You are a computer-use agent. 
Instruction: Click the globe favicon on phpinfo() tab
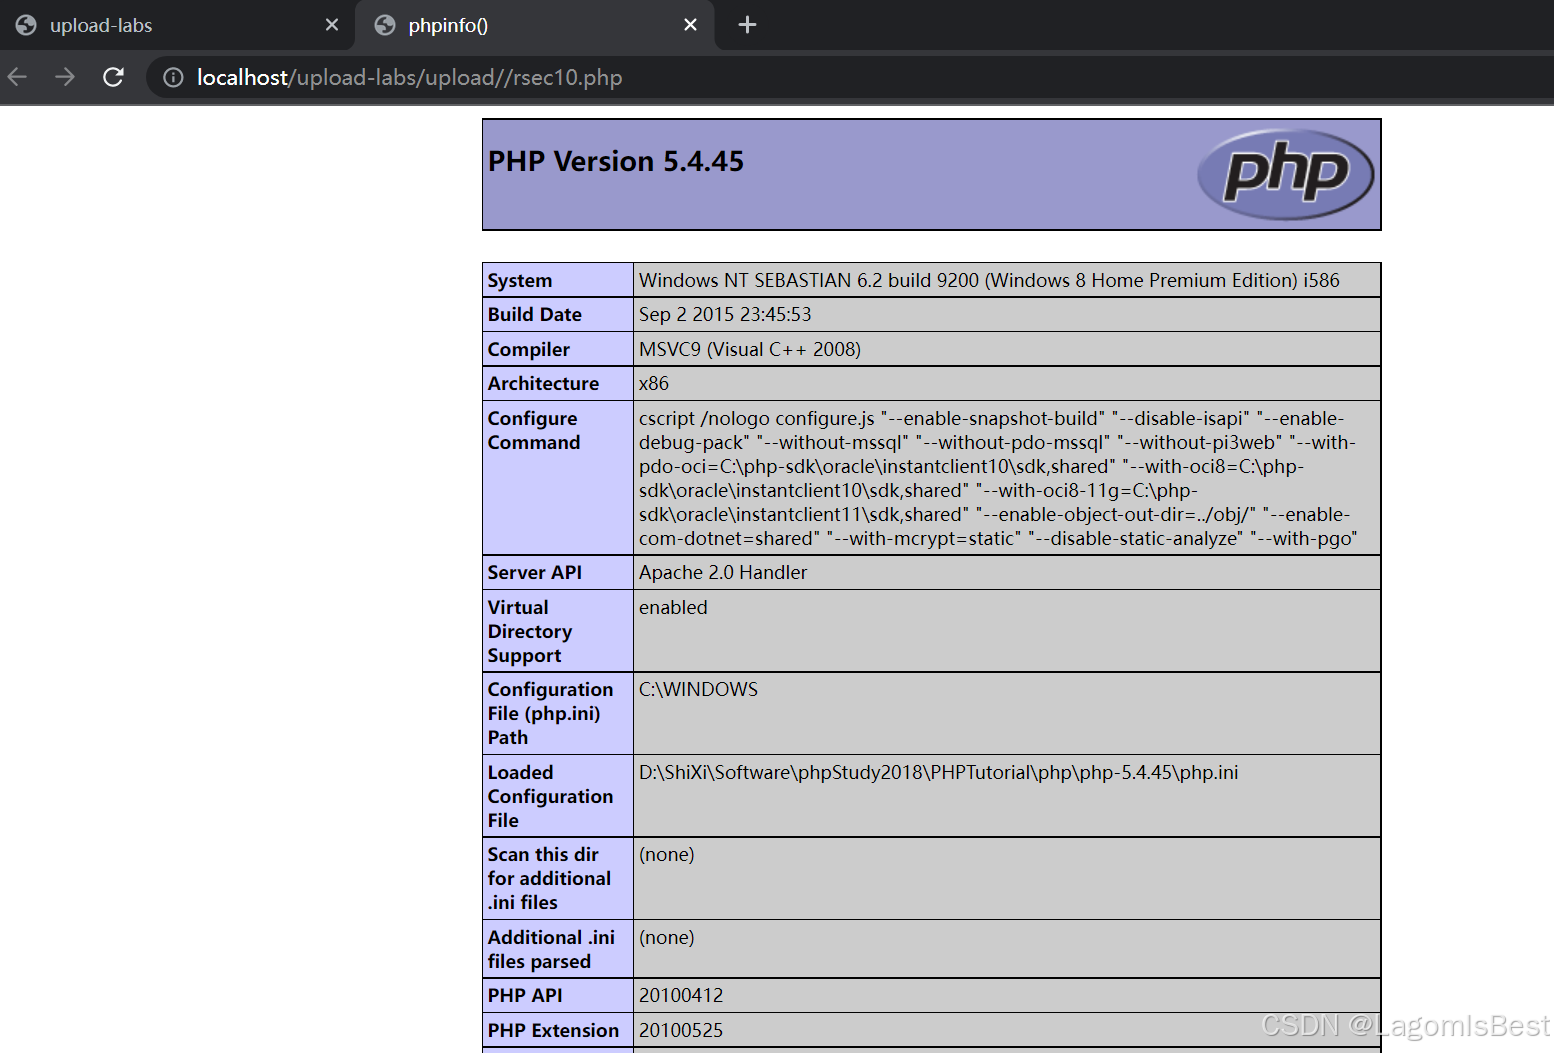coord(385,25)
